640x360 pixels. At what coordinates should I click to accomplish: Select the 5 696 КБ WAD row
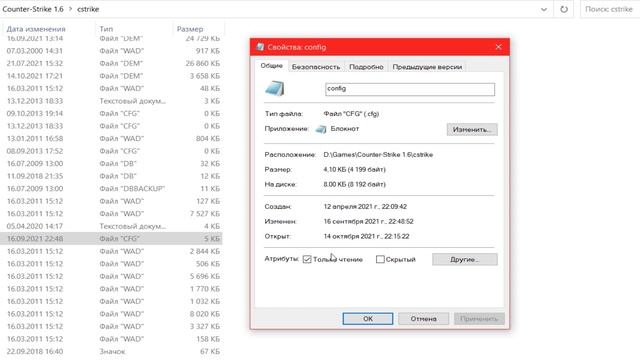111,276
